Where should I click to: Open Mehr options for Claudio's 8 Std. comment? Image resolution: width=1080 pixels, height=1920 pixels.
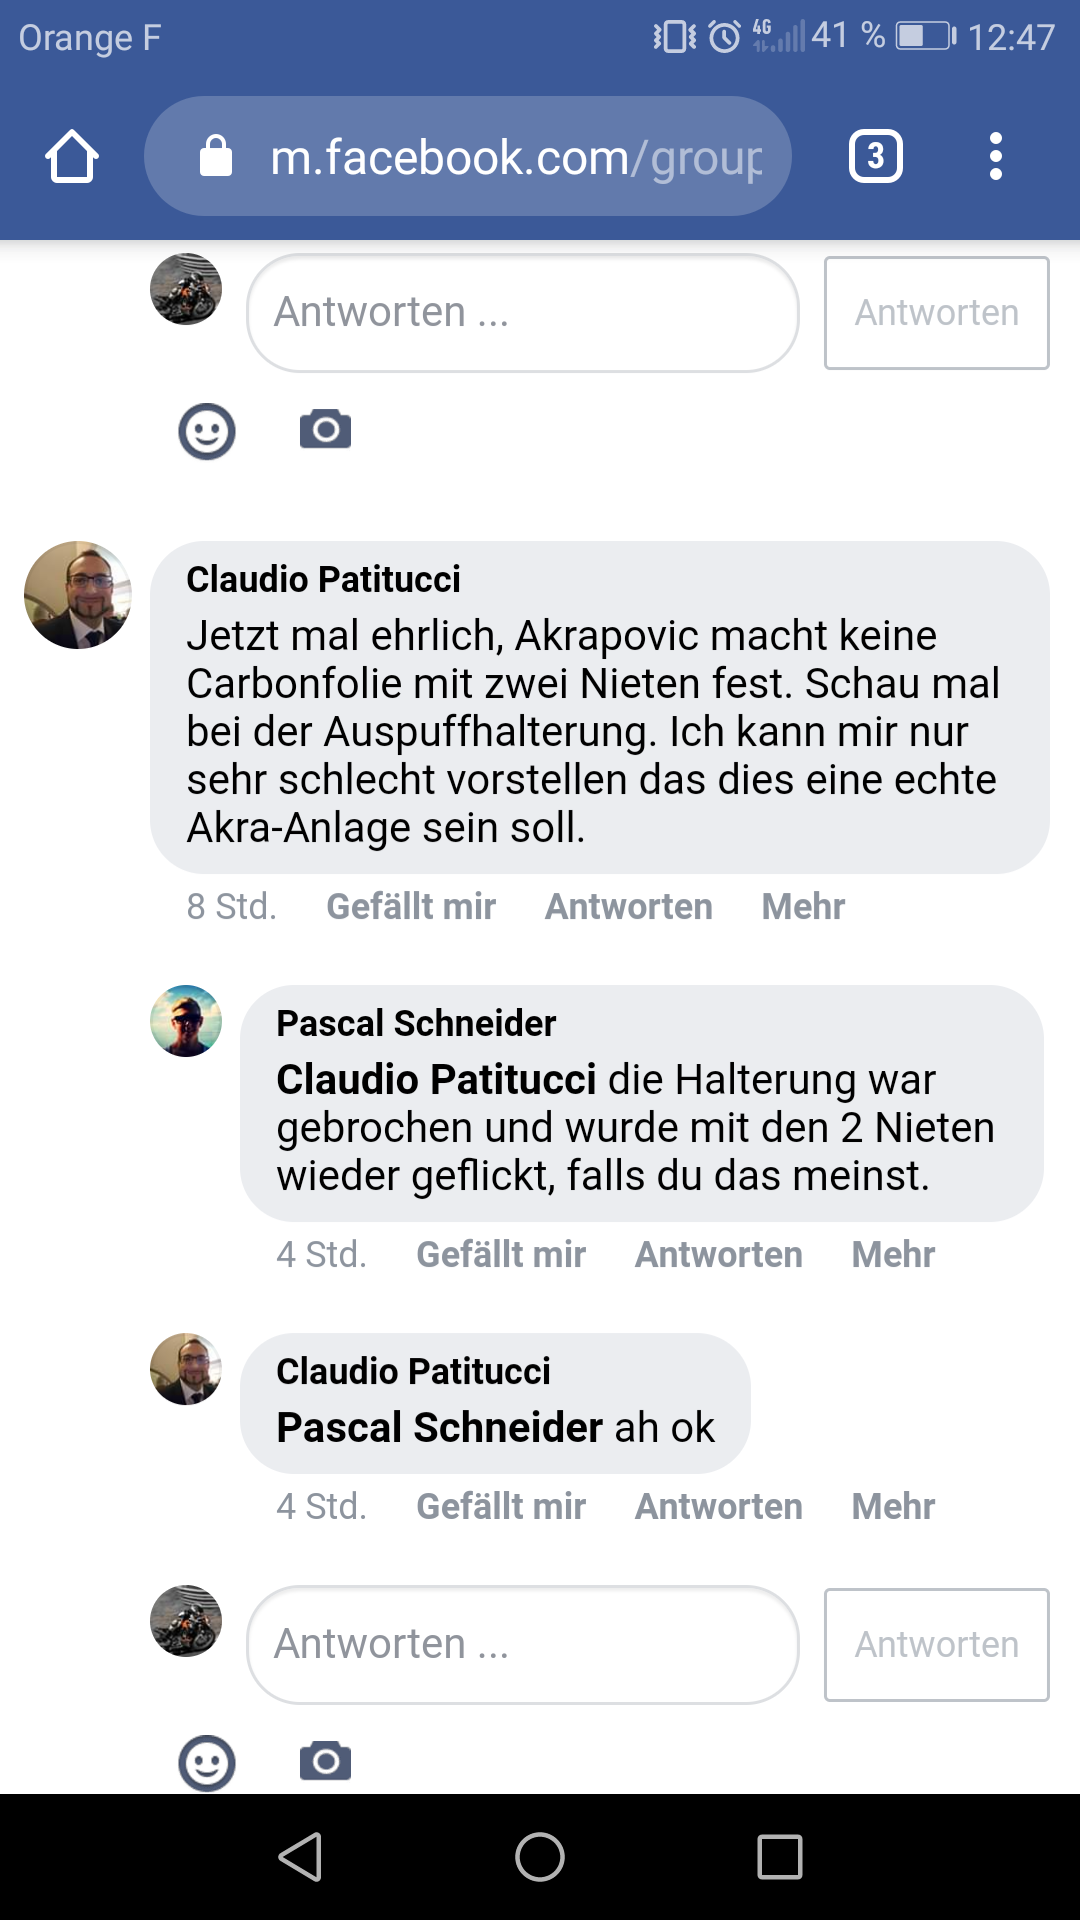tap(803, 907)
